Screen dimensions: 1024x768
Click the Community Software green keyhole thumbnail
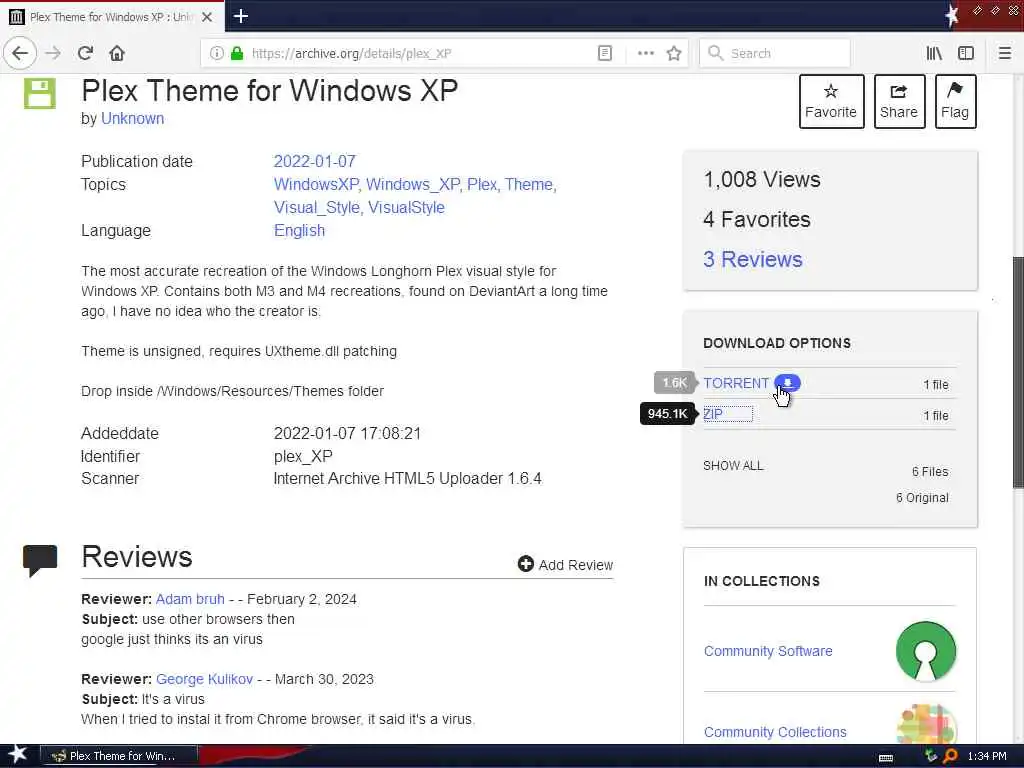tap(925, 651)
